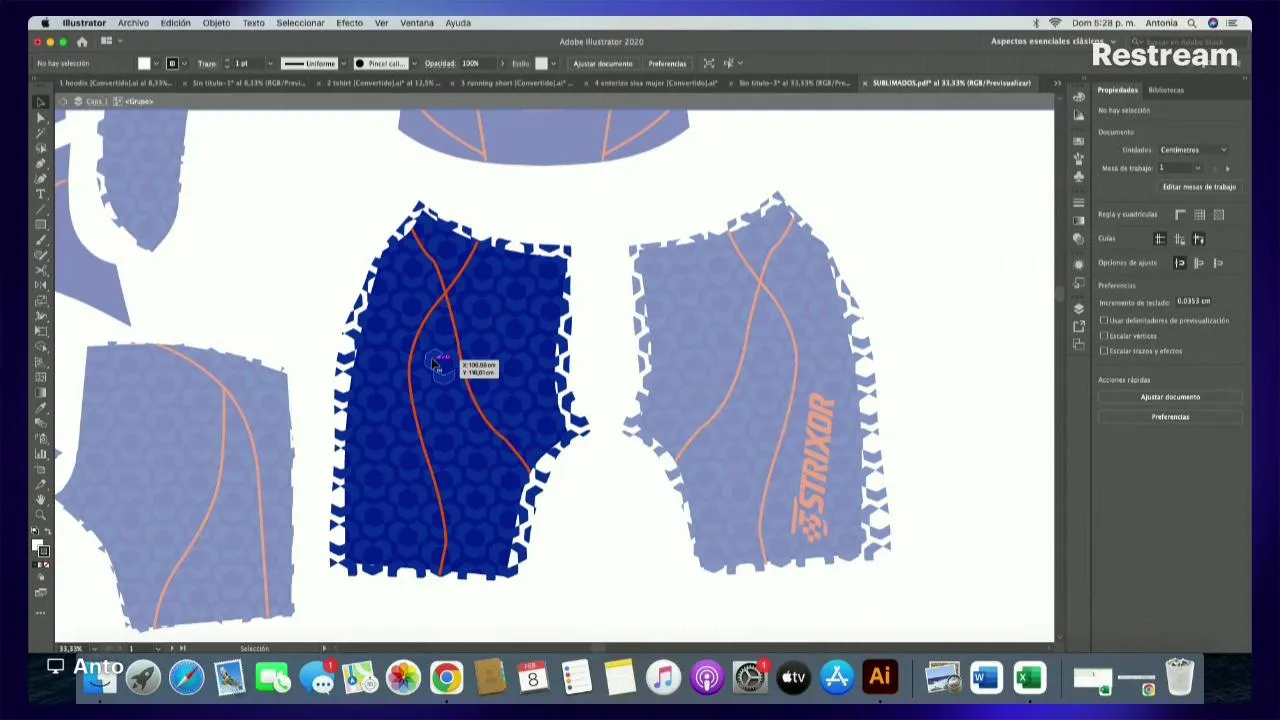Open the Stroke panel icon in dock
1280x720 pixels.
click(x=1079, y=203)
